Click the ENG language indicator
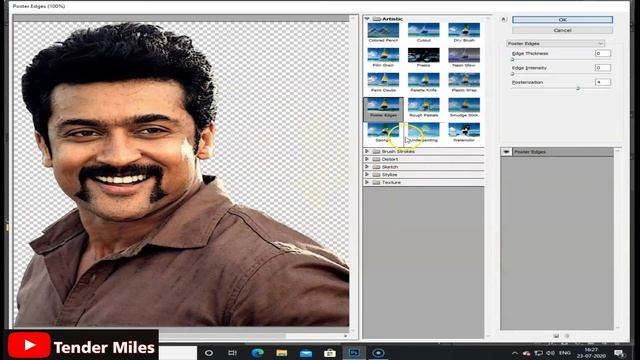Image resolution: width=640 pixels, height=360 pixels. click(565, 353)
